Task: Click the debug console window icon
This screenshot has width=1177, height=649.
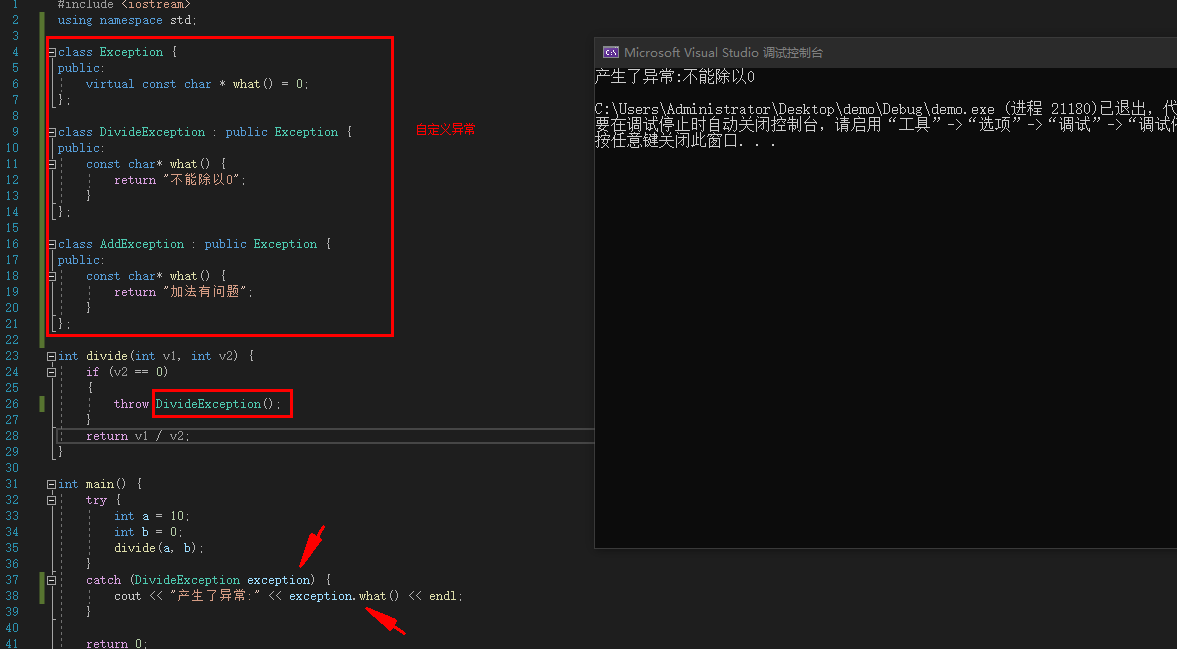Action: coord(610,53)
